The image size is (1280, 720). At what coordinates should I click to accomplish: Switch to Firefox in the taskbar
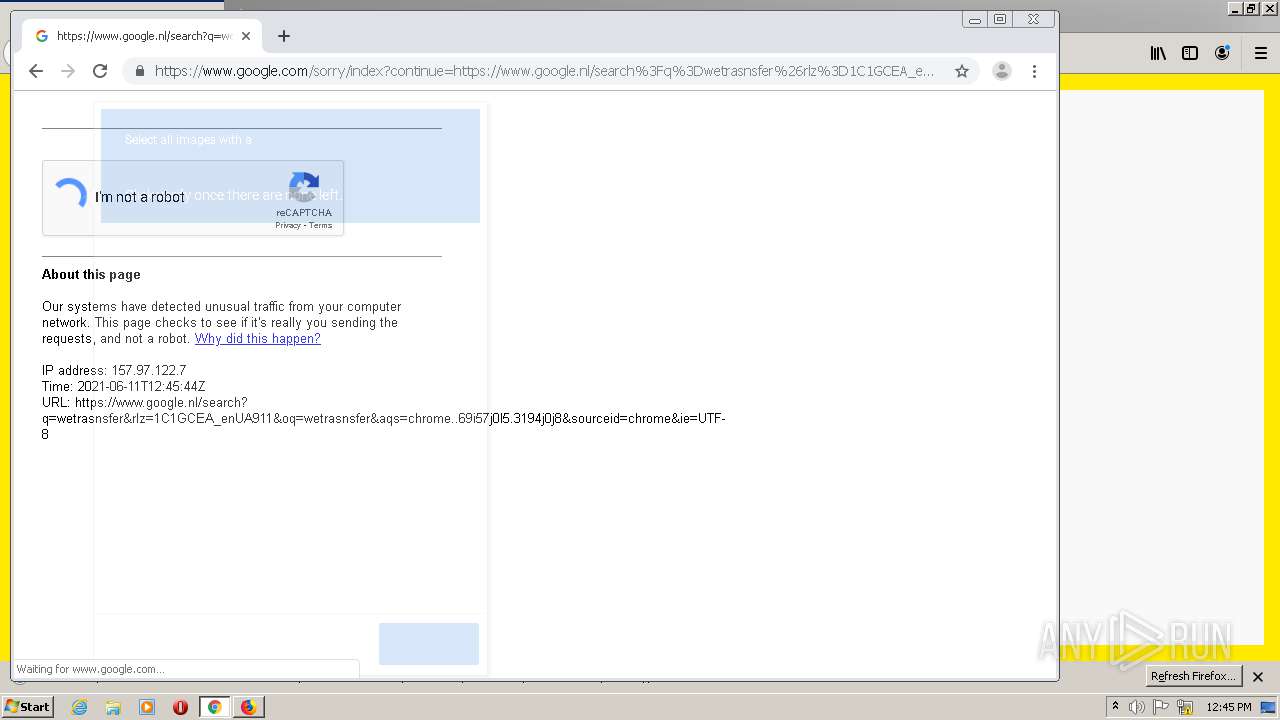(x=248, y=707)
